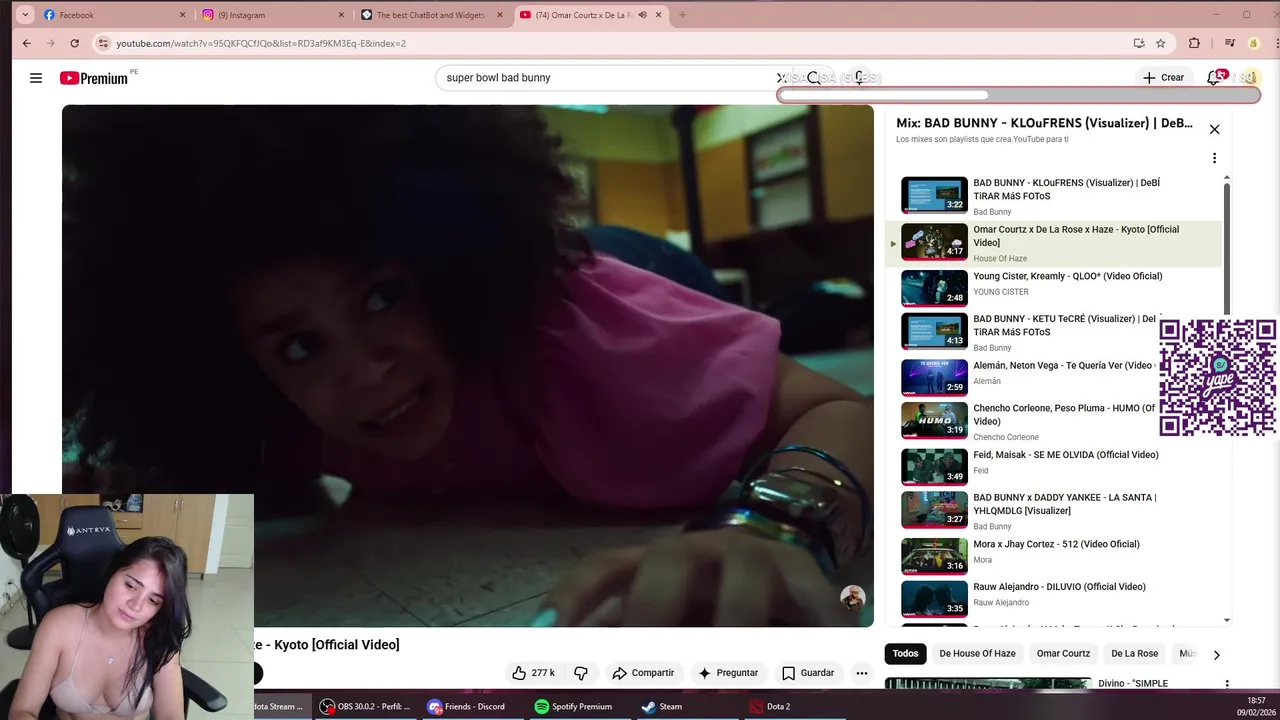Play Mora x Jhay Cortez - 512
Image resolution: width=1280 pixels, height=720 pixels.
click(1053, 555)
